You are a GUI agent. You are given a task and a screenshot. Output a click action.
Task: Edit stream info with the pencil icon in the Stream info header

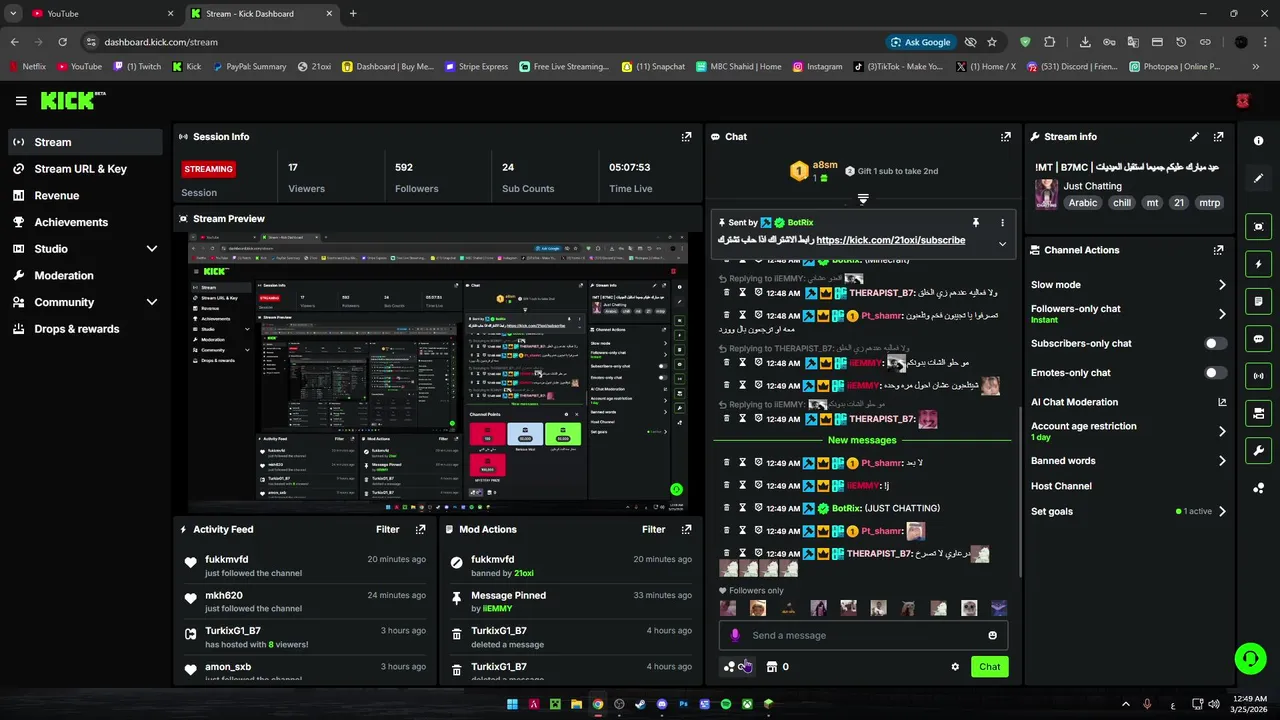tap(1194, 137)
